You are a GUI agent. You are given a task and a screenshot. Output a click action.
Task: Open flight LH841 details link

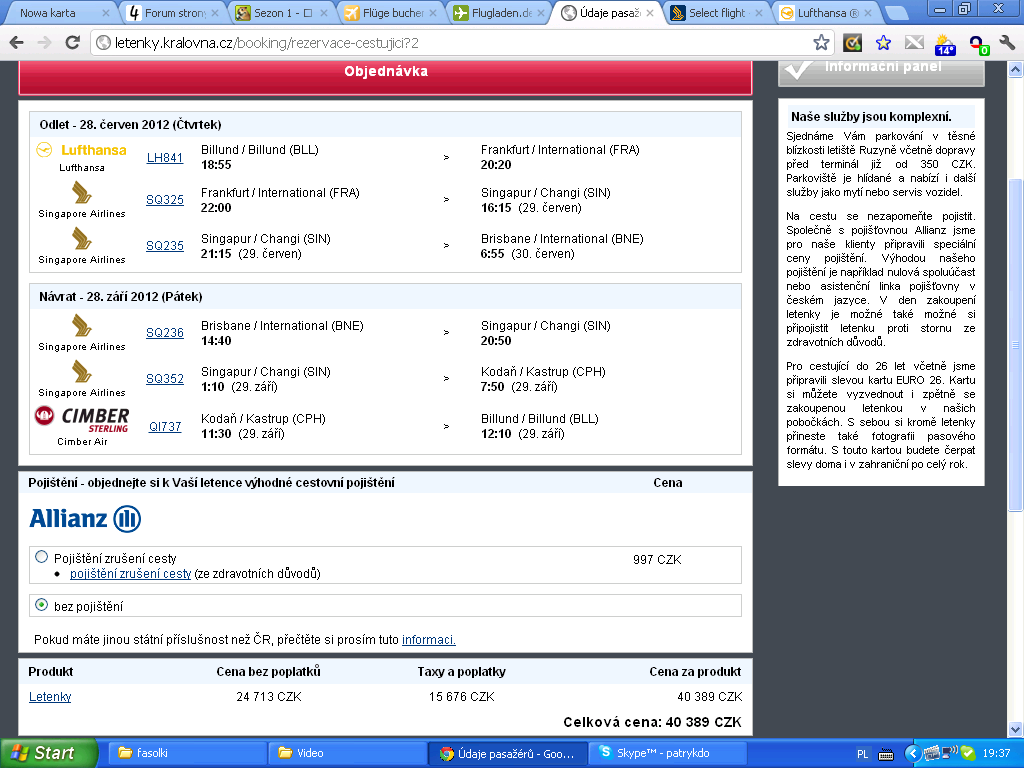tap(165, 157)
